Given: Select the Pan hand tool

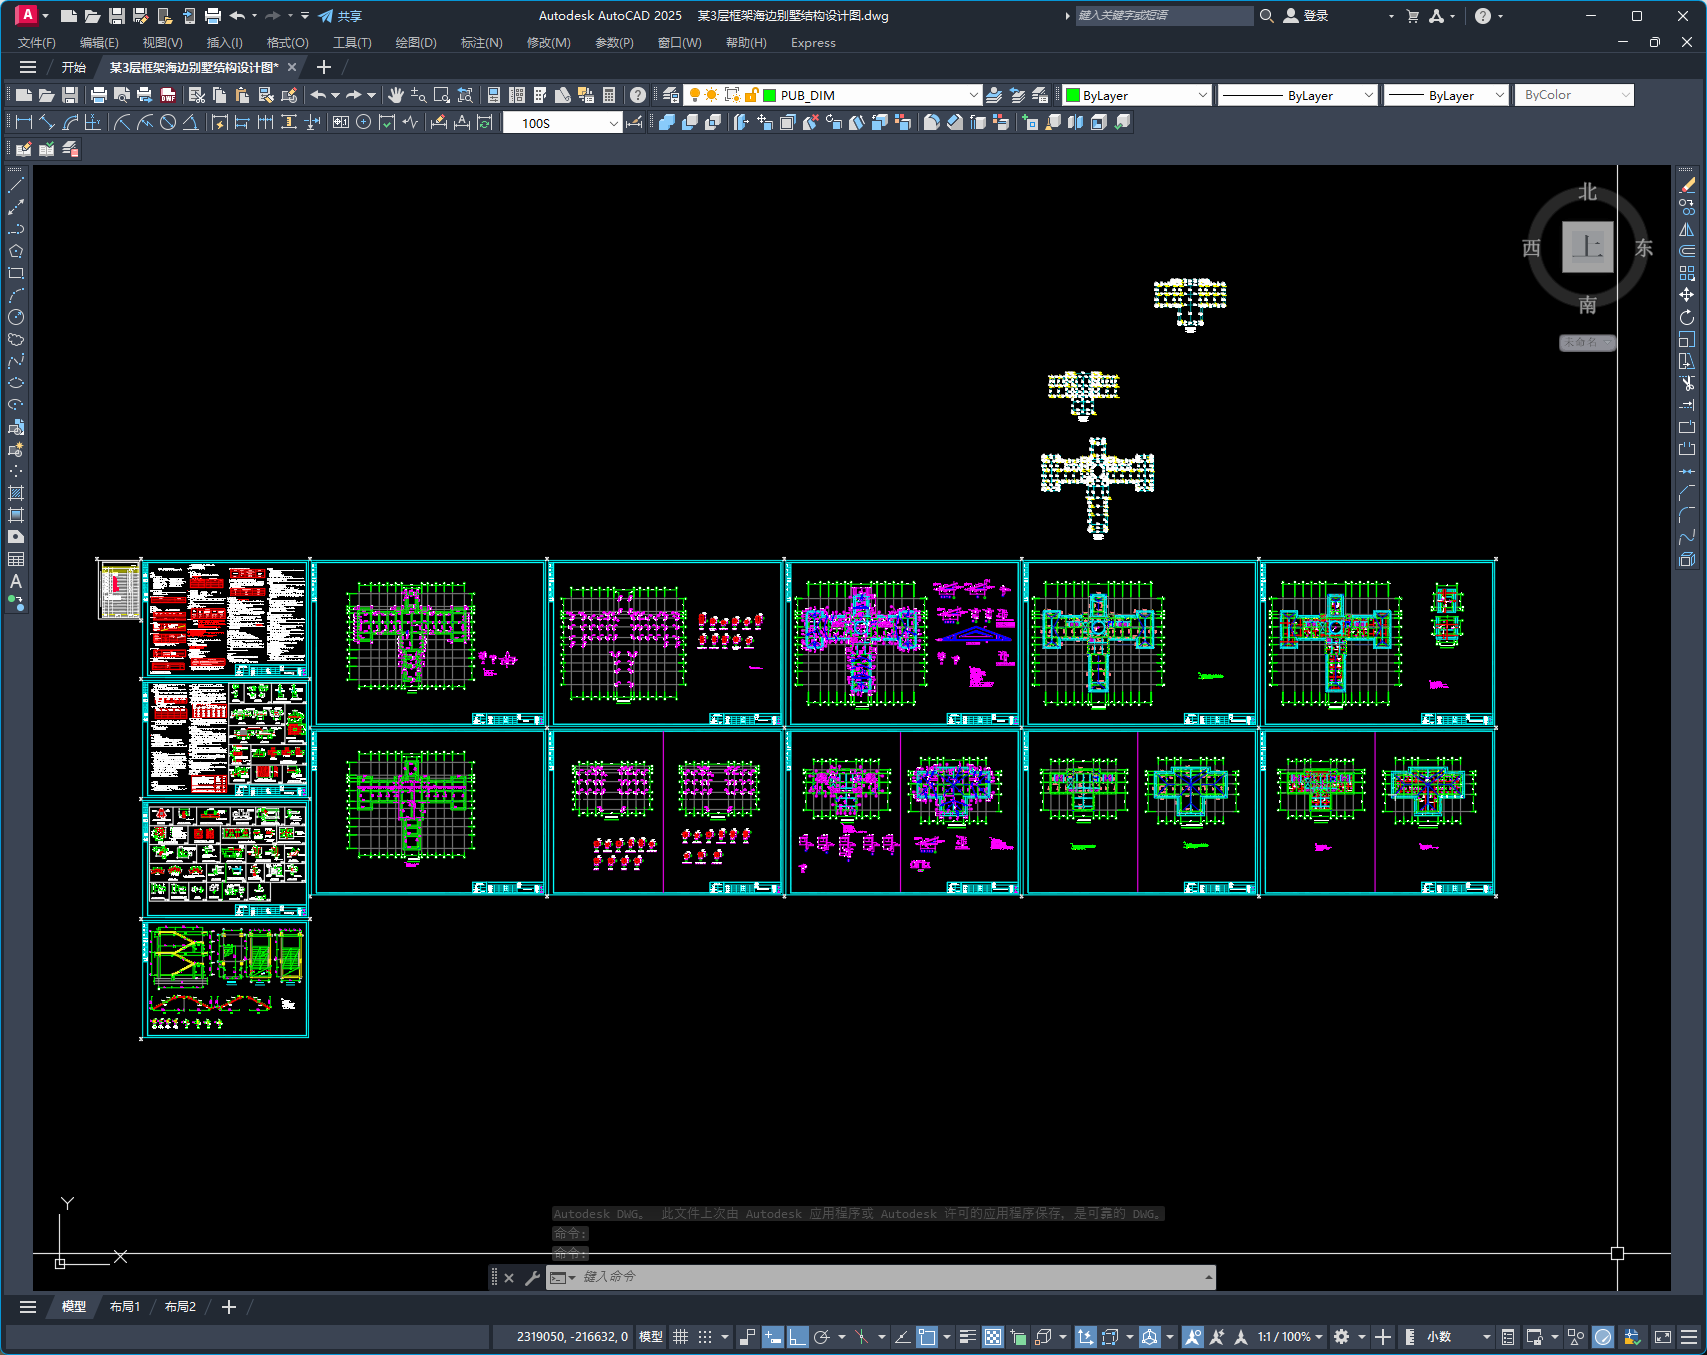Looking at the screenshot, I should pos(396,95).
